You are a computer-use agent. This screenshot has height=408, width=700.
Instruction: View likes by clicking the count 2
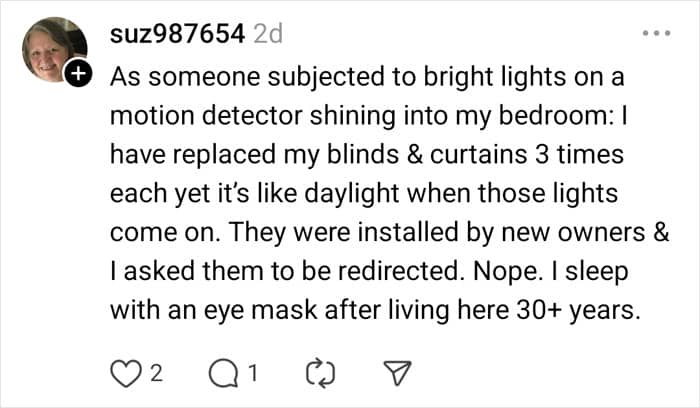point(155,374)
